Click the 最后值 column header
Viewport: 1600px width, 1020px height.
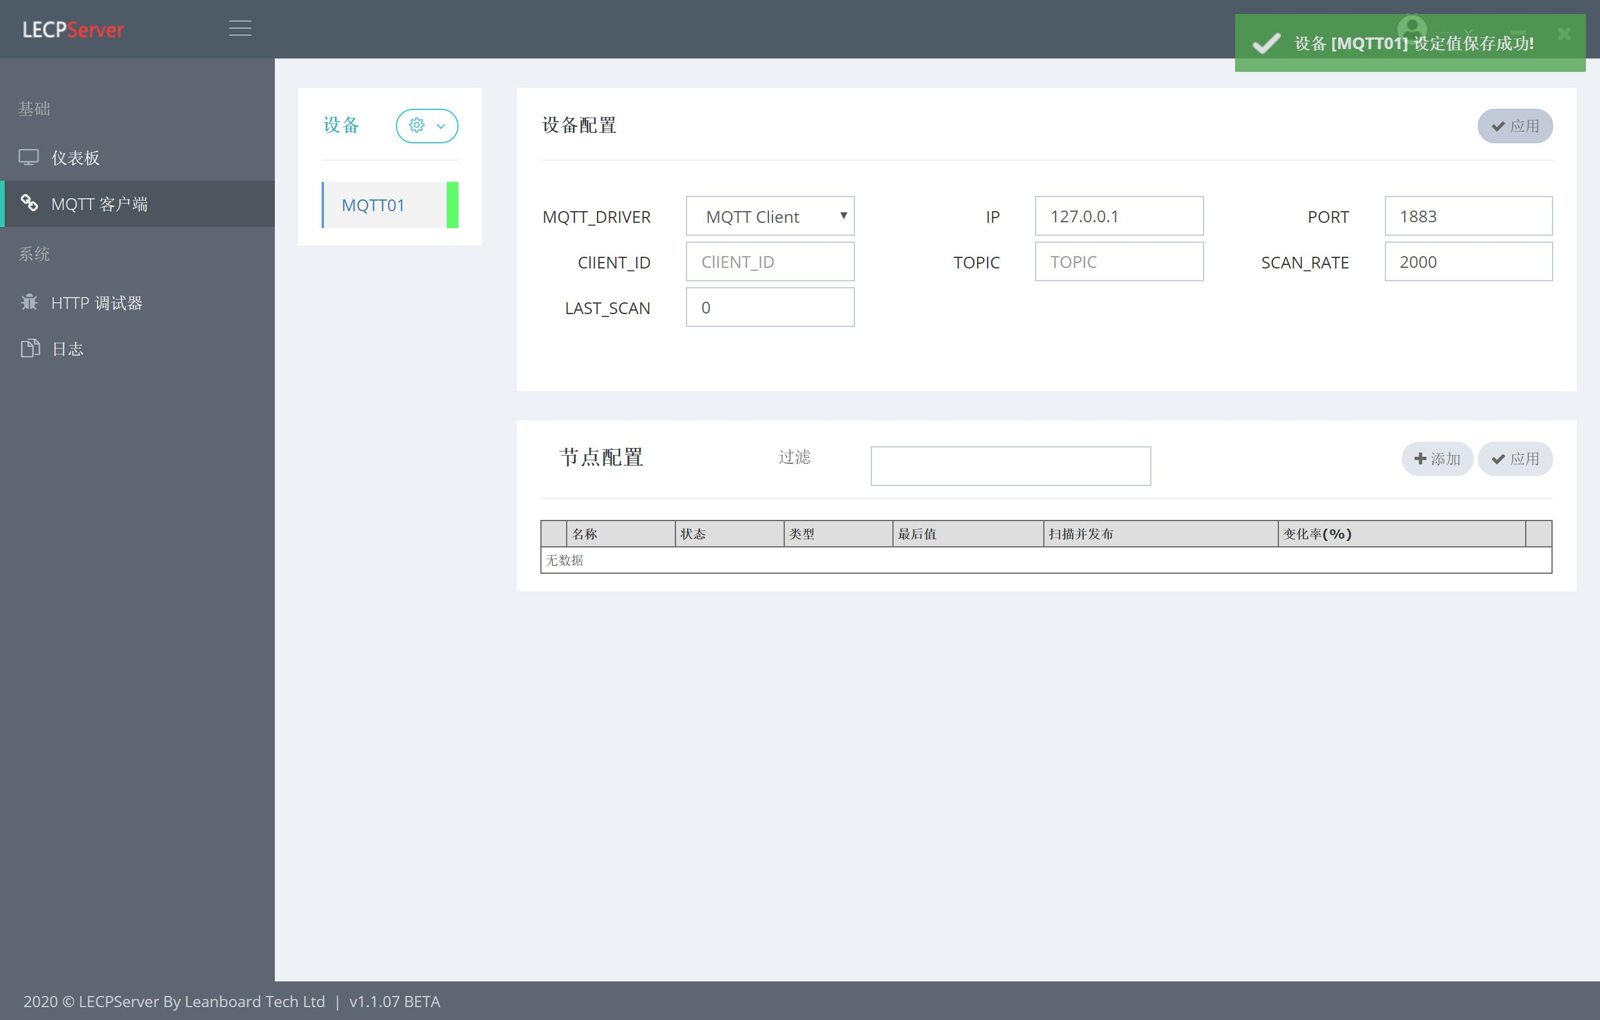coord(968,534)
